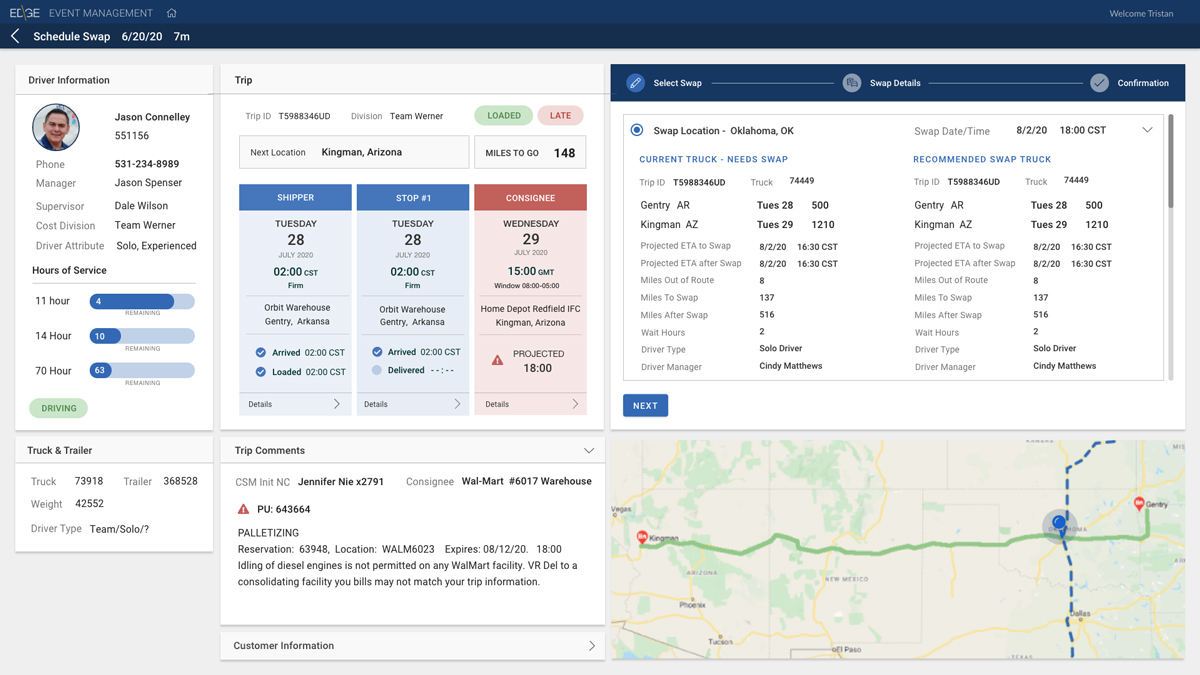Toggle the Shipper Loaded checkmark
This screenshot has height=675, width=1200.
pyautogui.click(x=261, y=372)
